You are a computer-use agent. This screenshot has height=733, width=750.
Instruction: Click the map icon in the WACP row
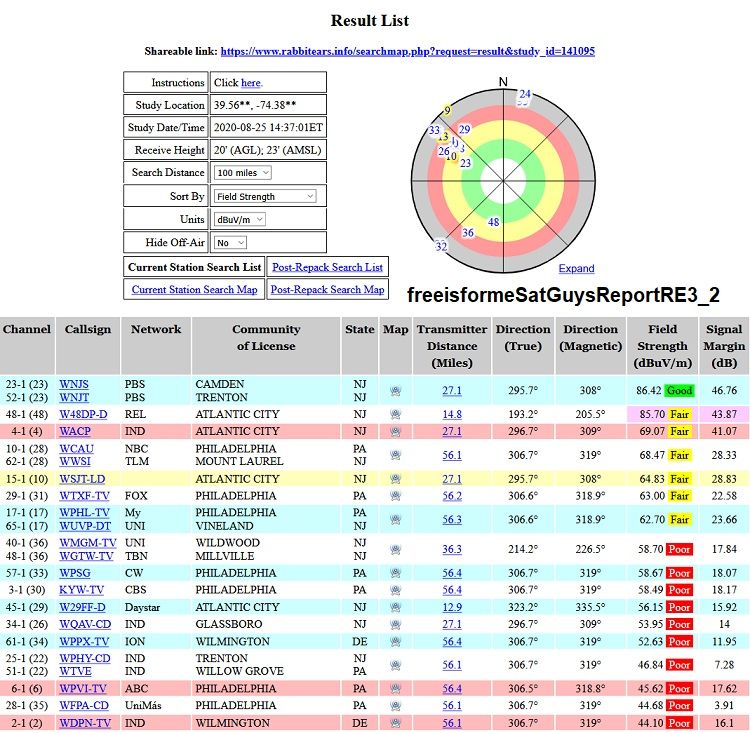[395, 431]
